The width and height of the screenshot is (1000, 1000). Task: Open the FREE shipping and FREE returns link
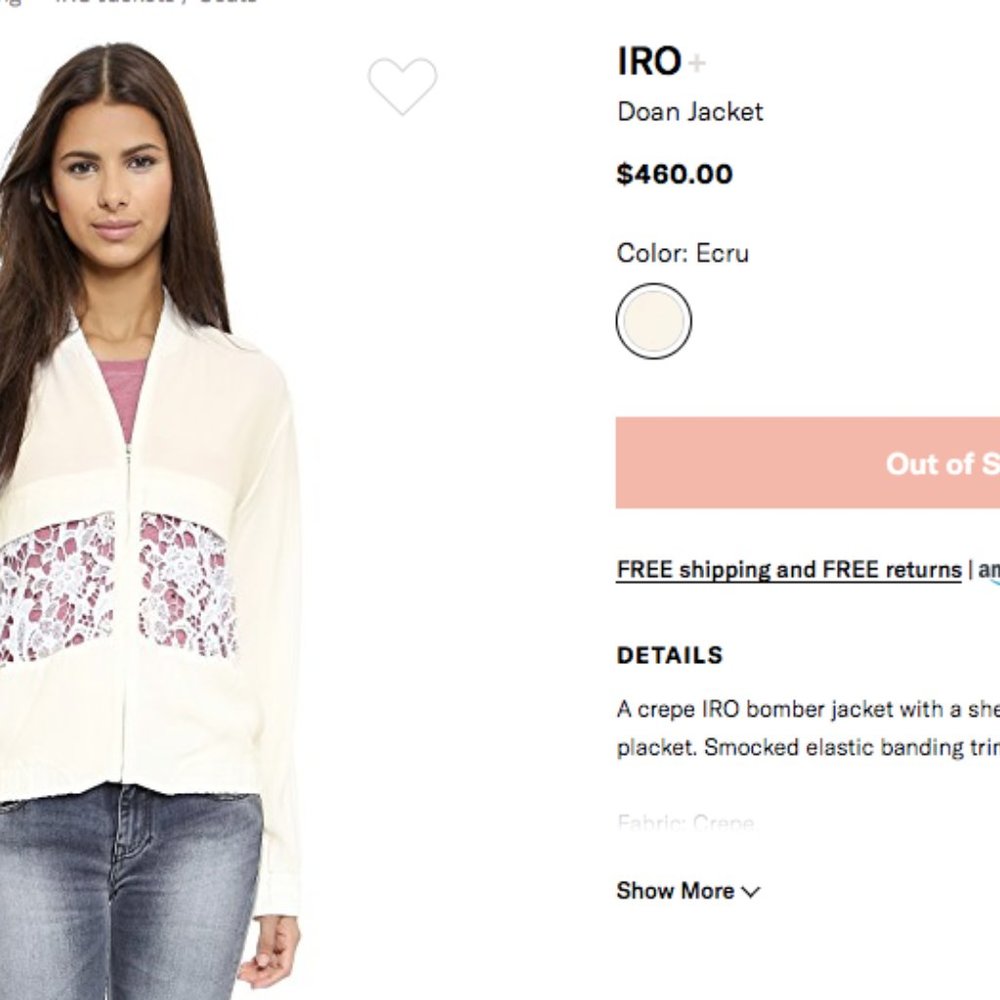click(x=788, y=569)
